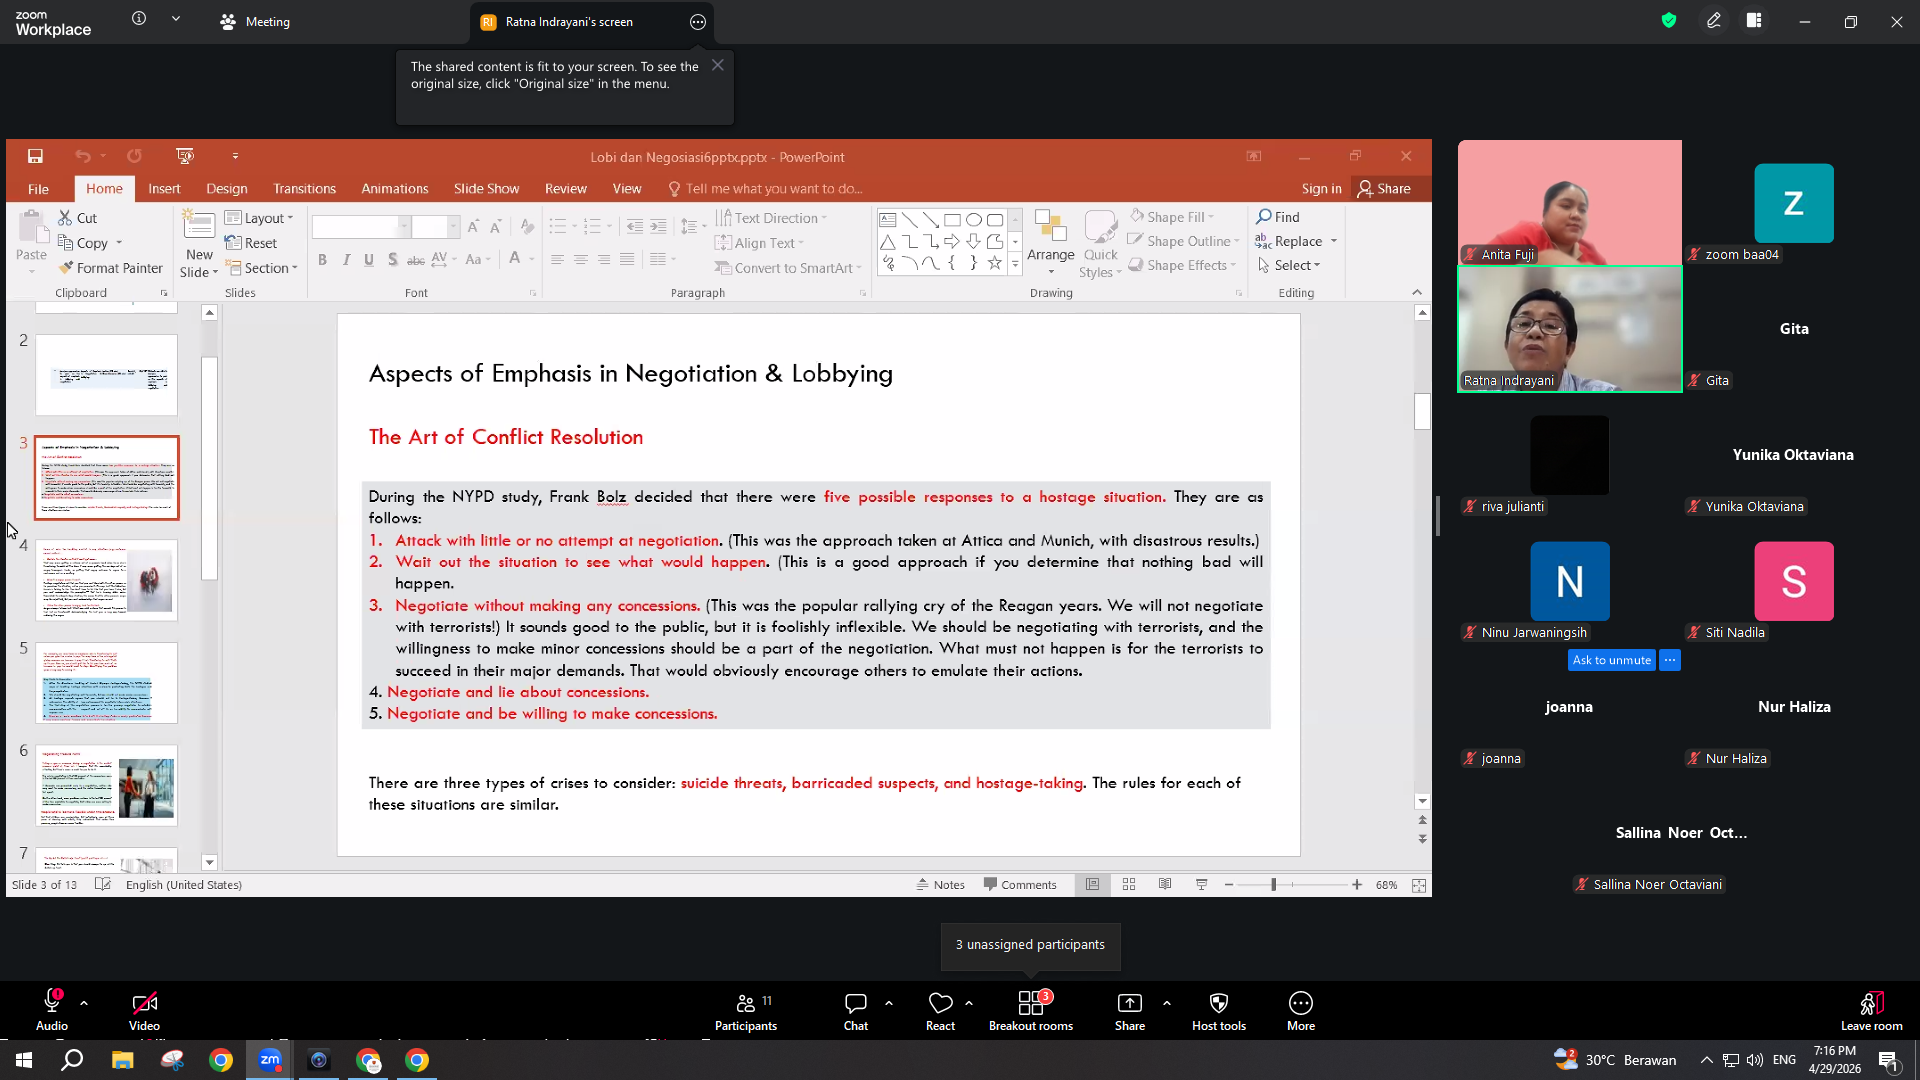Dismiss the shared content size notification

point(717,65)
